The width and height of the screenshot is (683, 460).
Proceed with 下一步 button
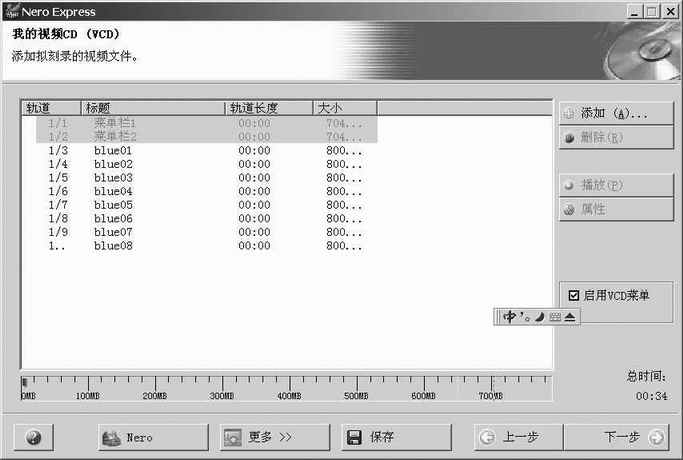click(616, 437)
